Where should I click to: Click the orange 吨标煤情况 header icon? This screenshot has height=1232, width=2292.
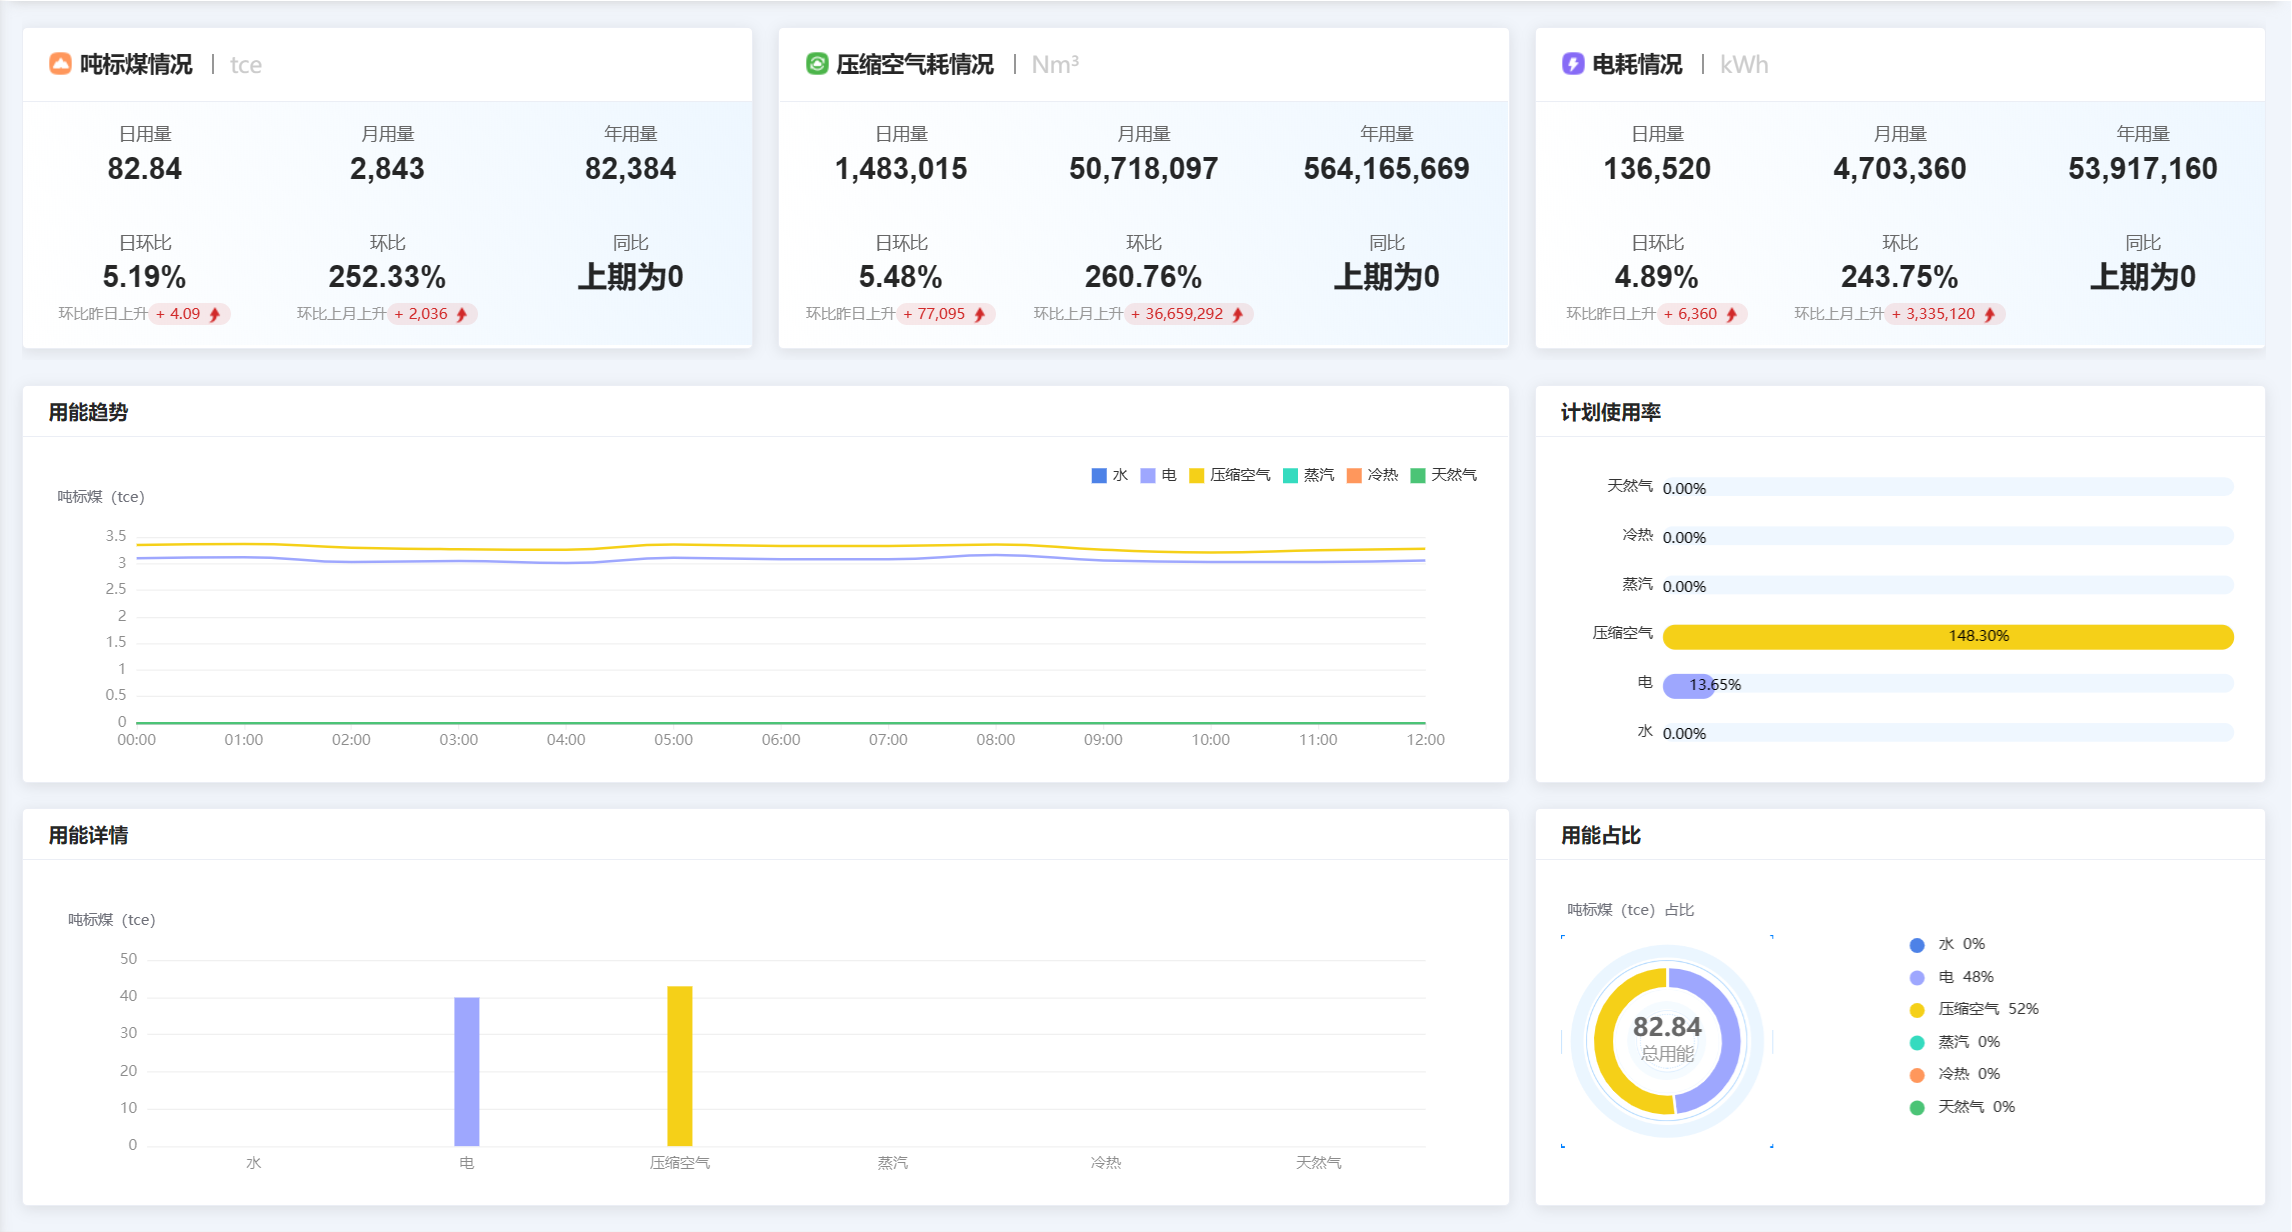pos(60,64)
